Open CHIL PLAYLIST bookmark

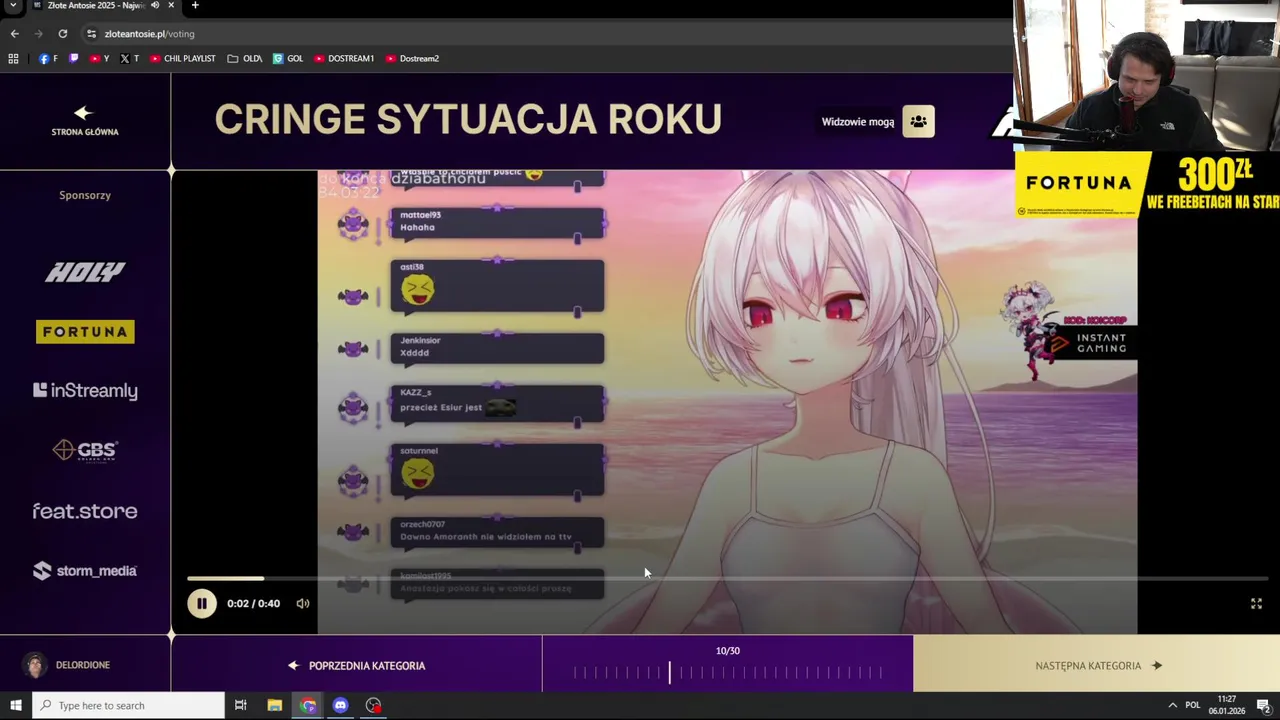click(x=182, y=59)
